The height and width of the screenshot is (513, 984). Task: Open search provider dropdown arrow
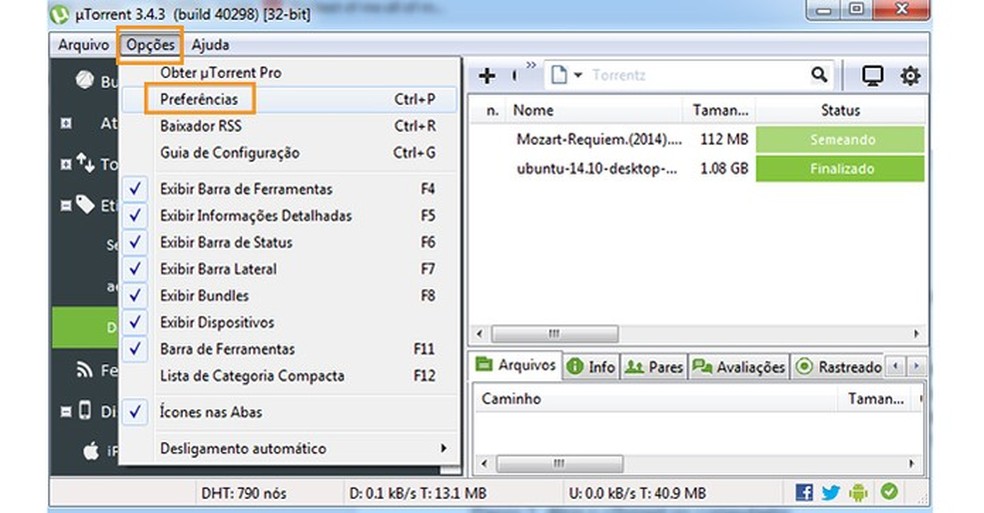pos(578,75)
